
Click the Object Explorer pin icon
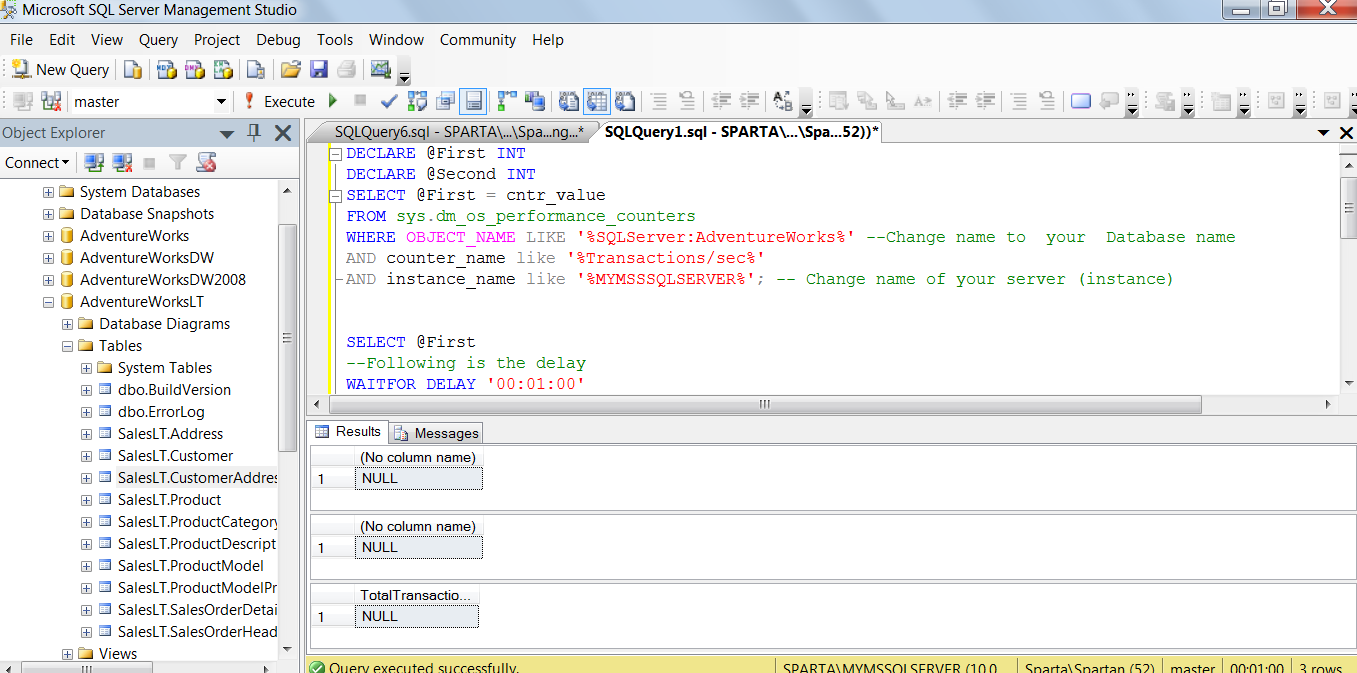tap(254, 132)
